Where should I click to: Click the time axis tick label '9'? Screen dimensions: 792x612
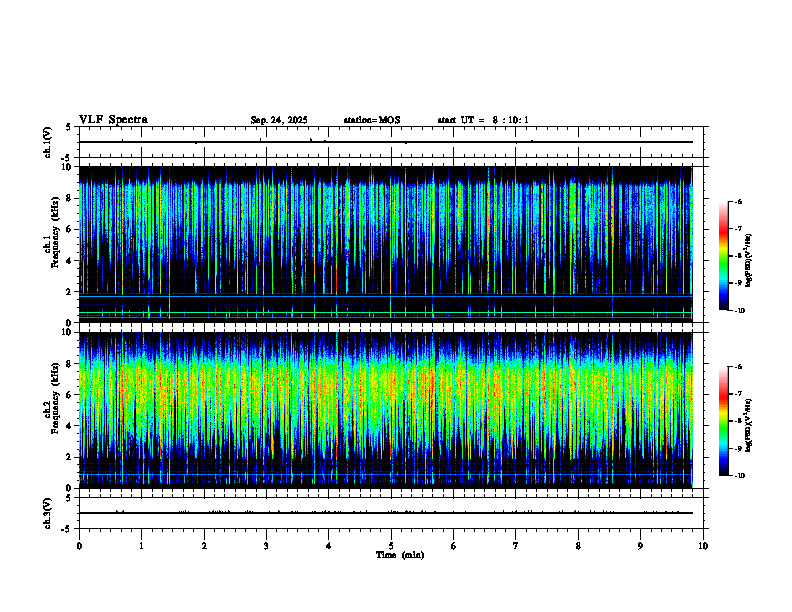[640, 546]
